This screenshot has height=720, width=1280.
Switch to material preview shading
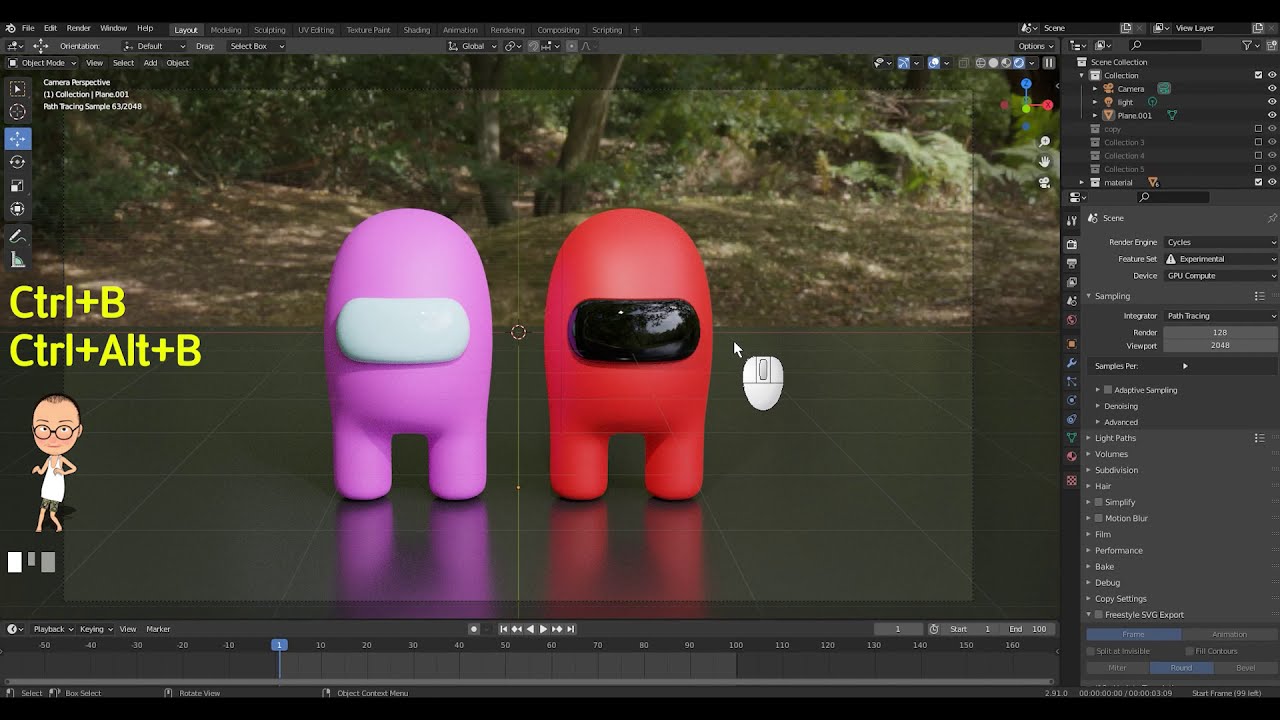[x=1006, y=63]
